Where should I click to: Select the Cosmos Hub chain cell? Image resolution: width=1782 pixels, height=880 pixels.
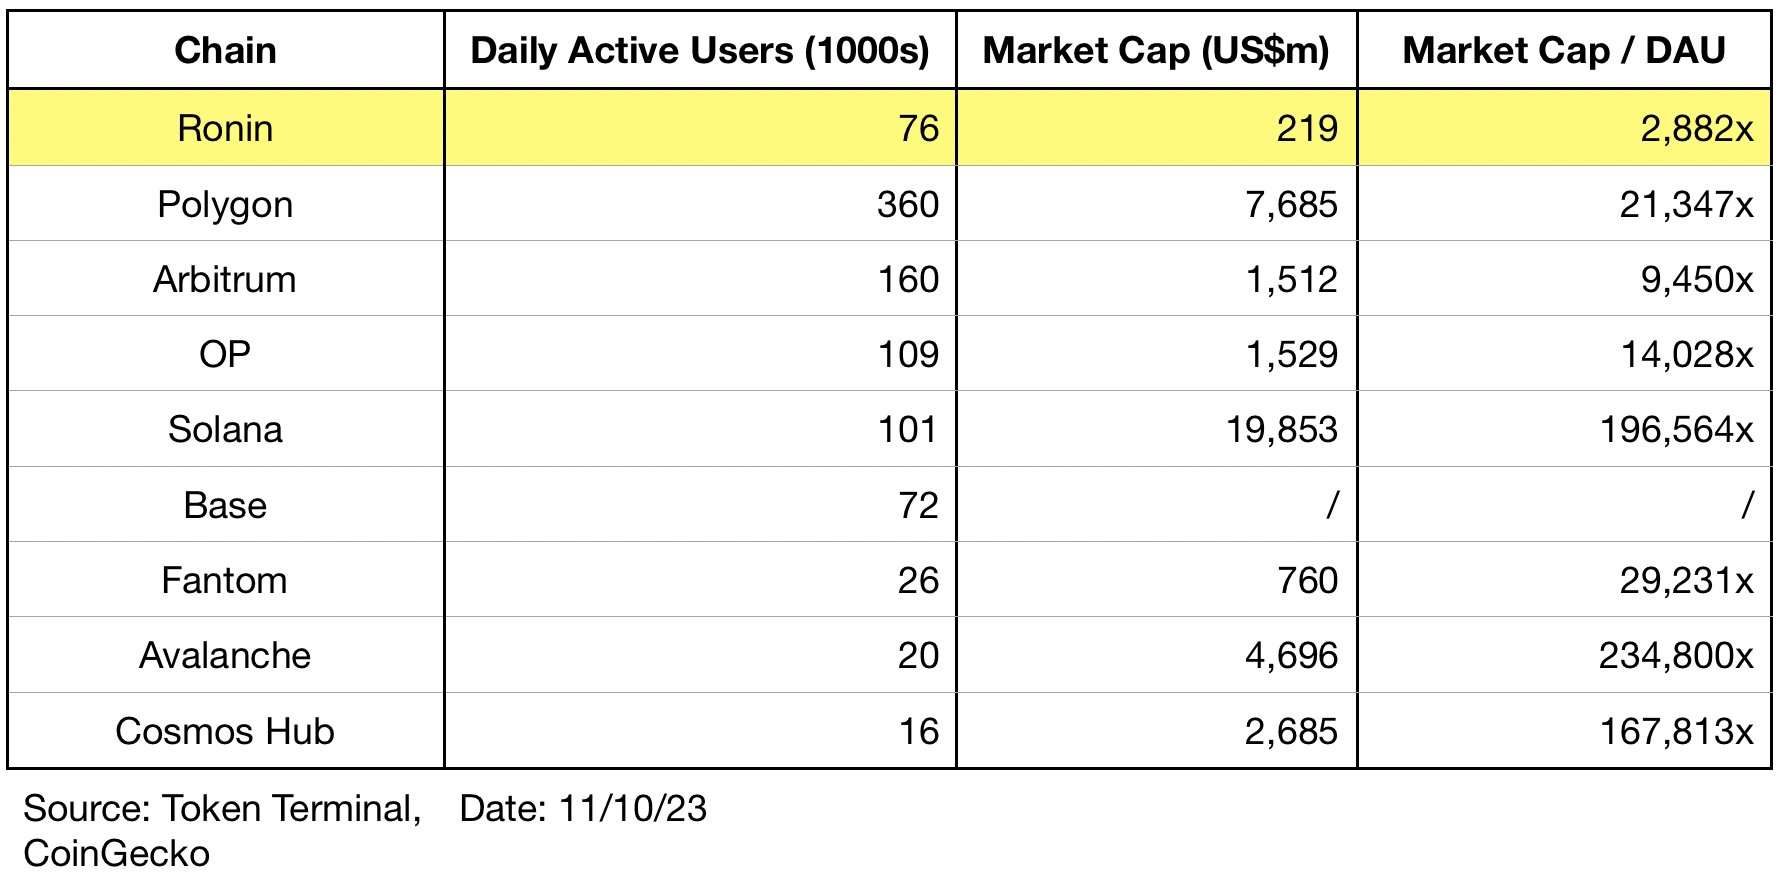pos(225,731)
